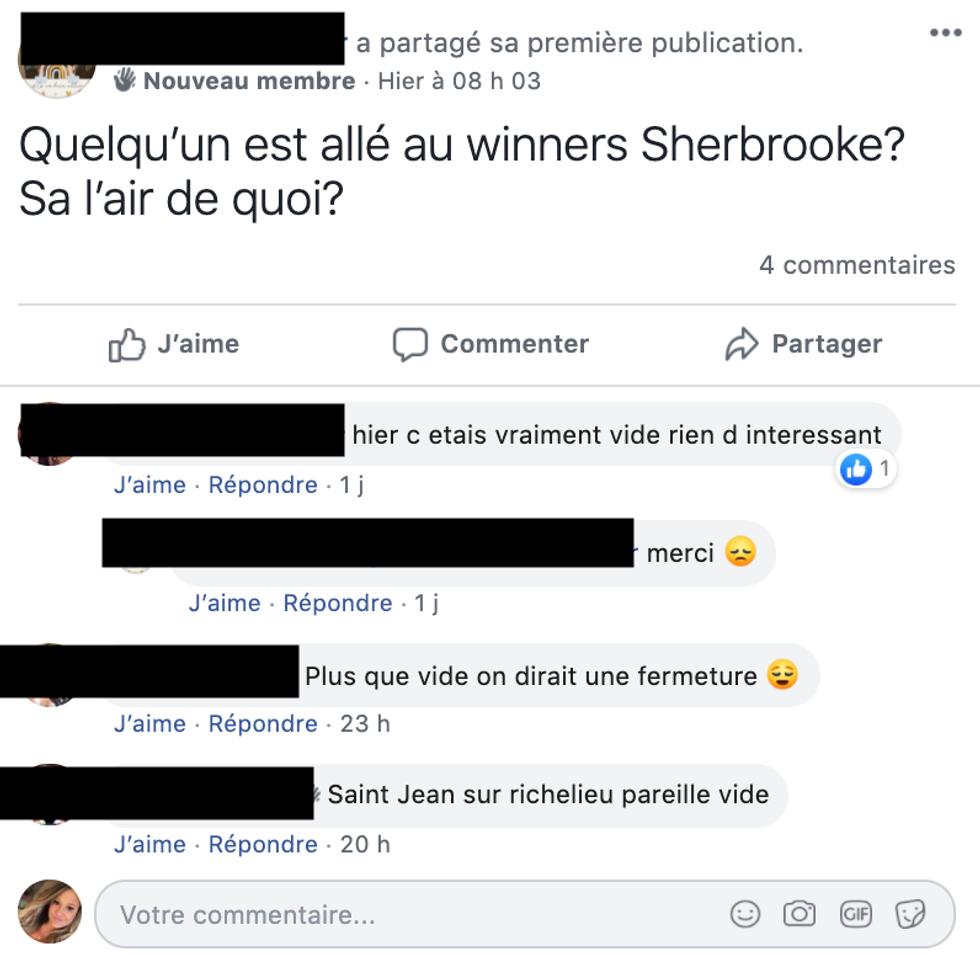Like the comment about vide rien d interessant
This screenshot has width=980, height=955.
[150, 485]
